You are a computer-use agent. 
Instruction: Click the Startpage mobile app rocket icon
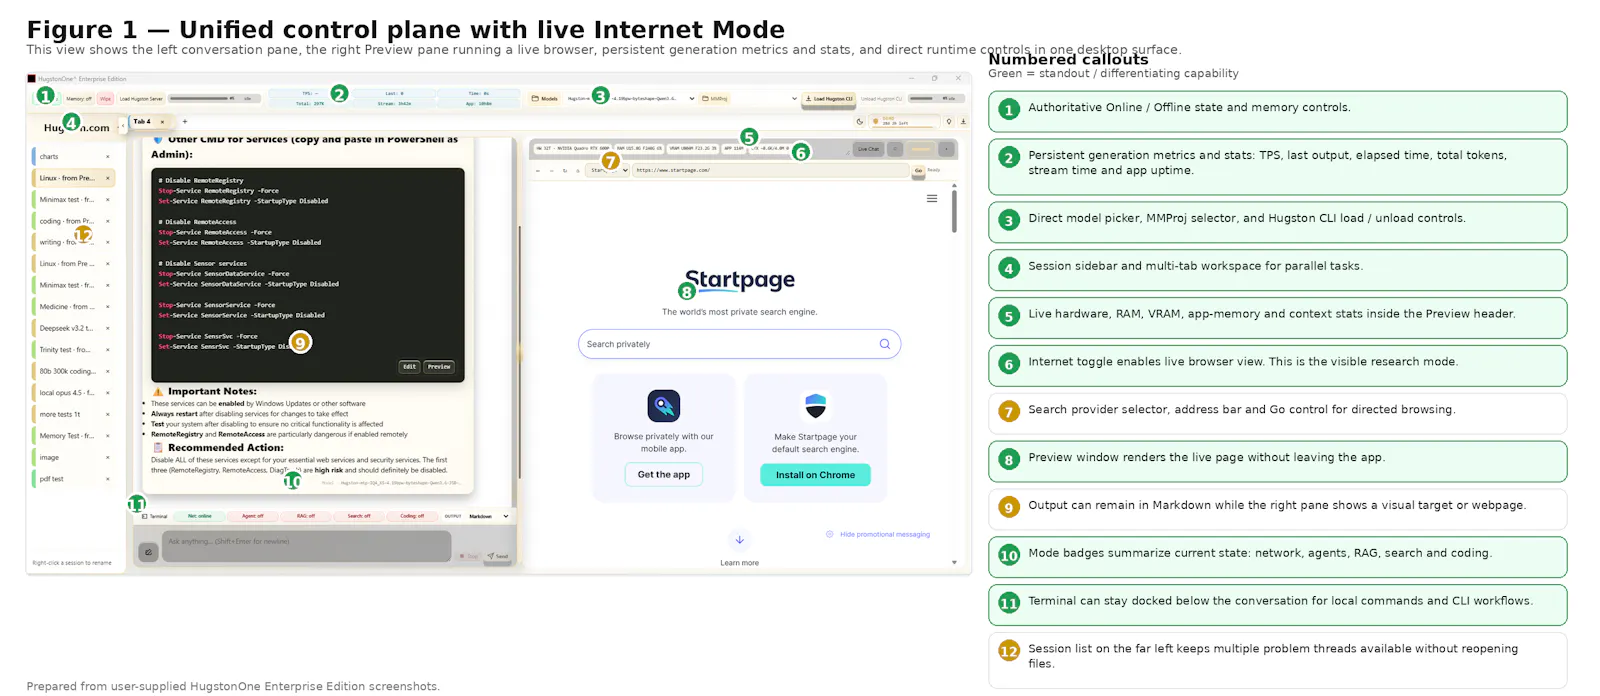664,406
